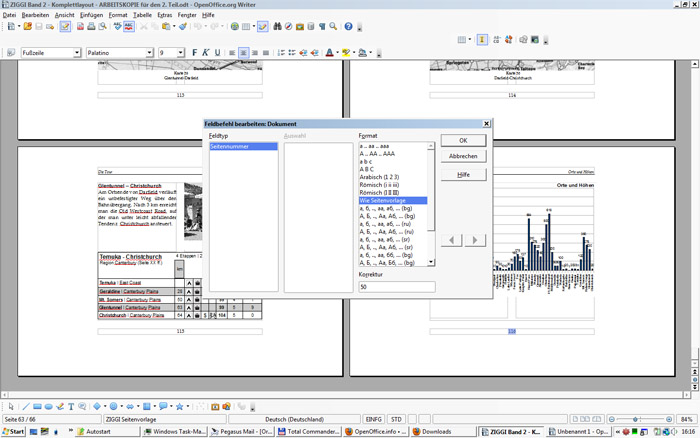Screen dimensions: 700x438
Task: Click the OK button in dialog
Action: (x=463, y=141)
